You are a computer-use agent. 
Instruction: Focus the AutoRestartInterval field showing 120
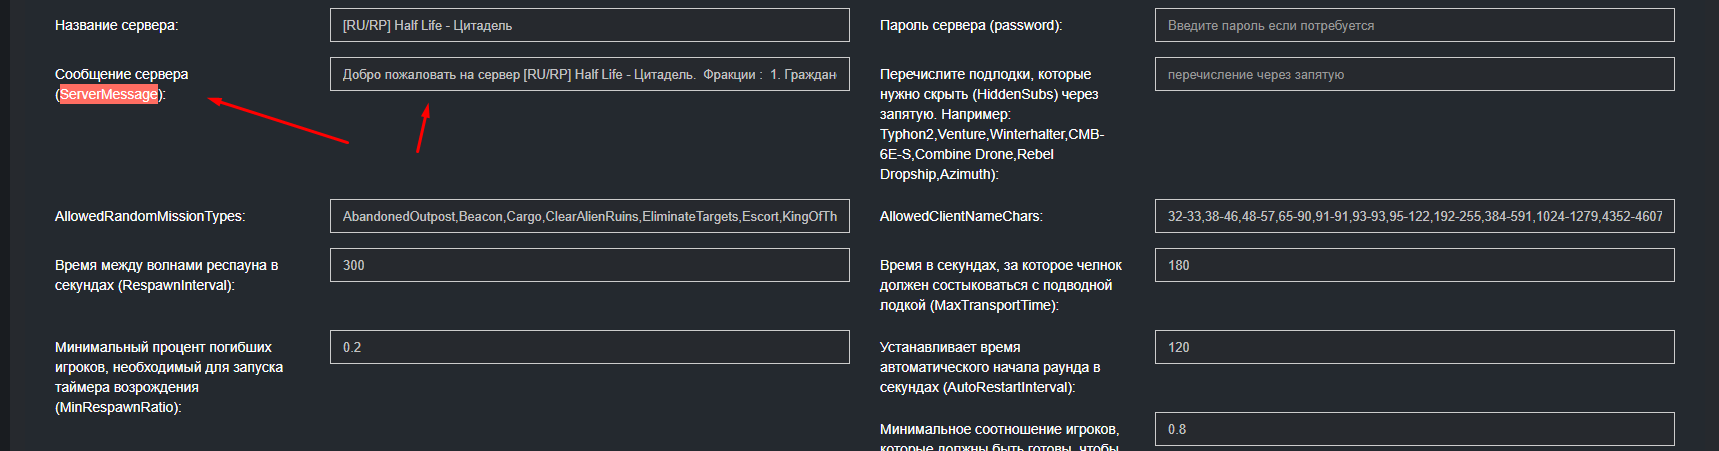pos(1414,347)
